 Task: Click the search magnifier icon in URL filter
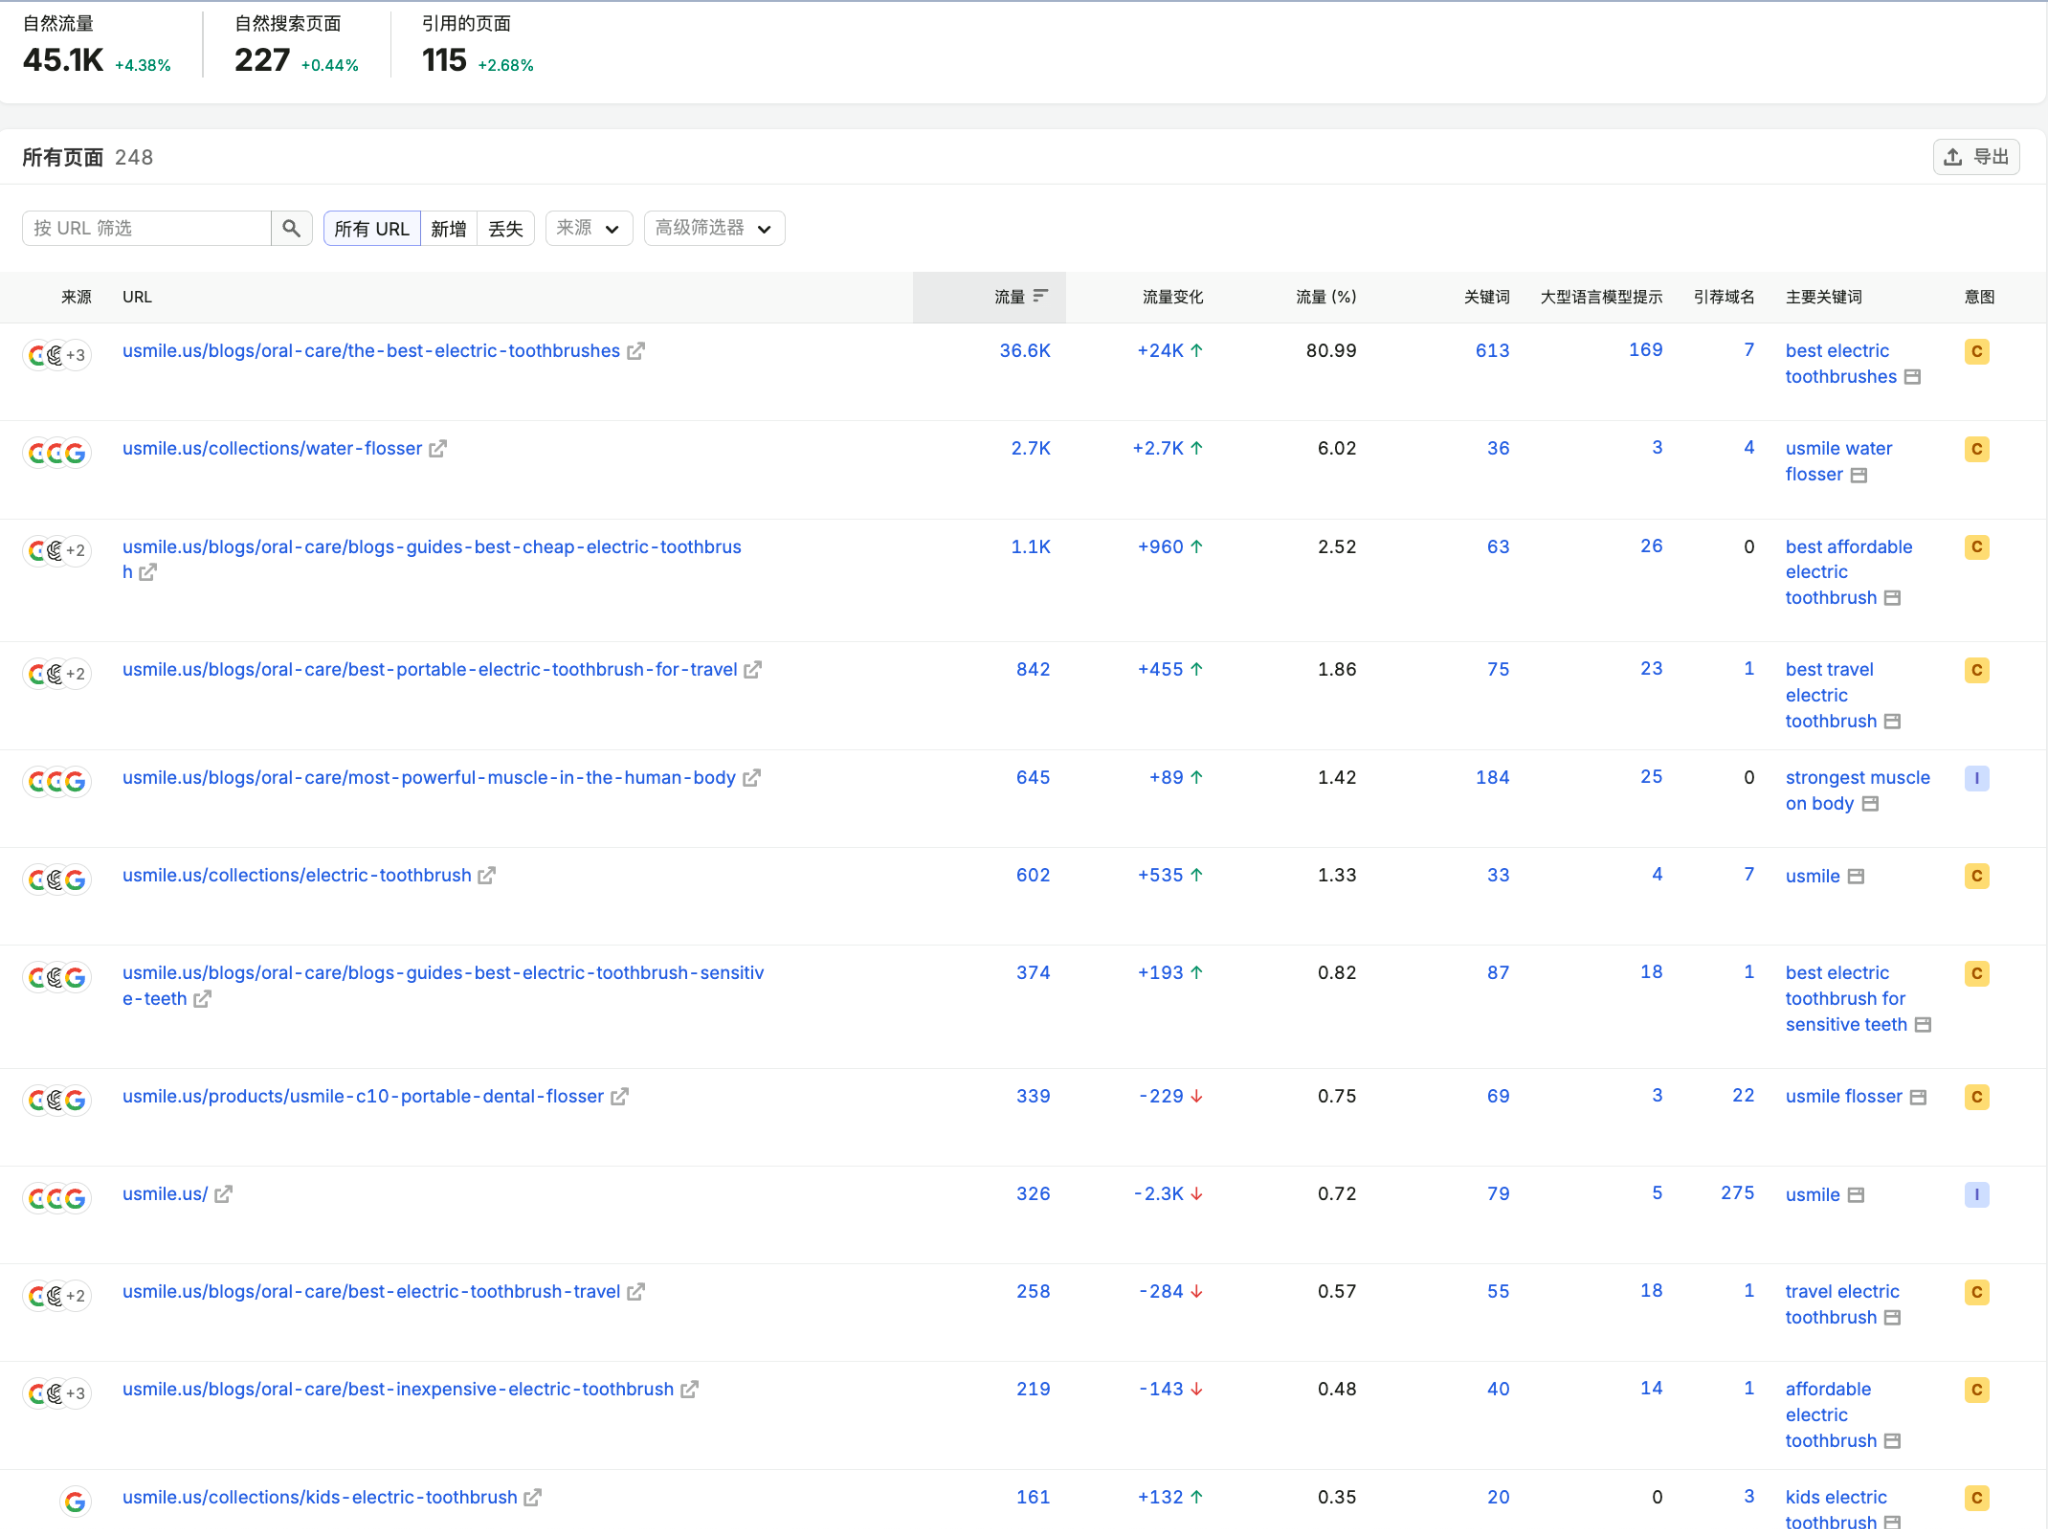pyautogui.click(x=291, y=228)
